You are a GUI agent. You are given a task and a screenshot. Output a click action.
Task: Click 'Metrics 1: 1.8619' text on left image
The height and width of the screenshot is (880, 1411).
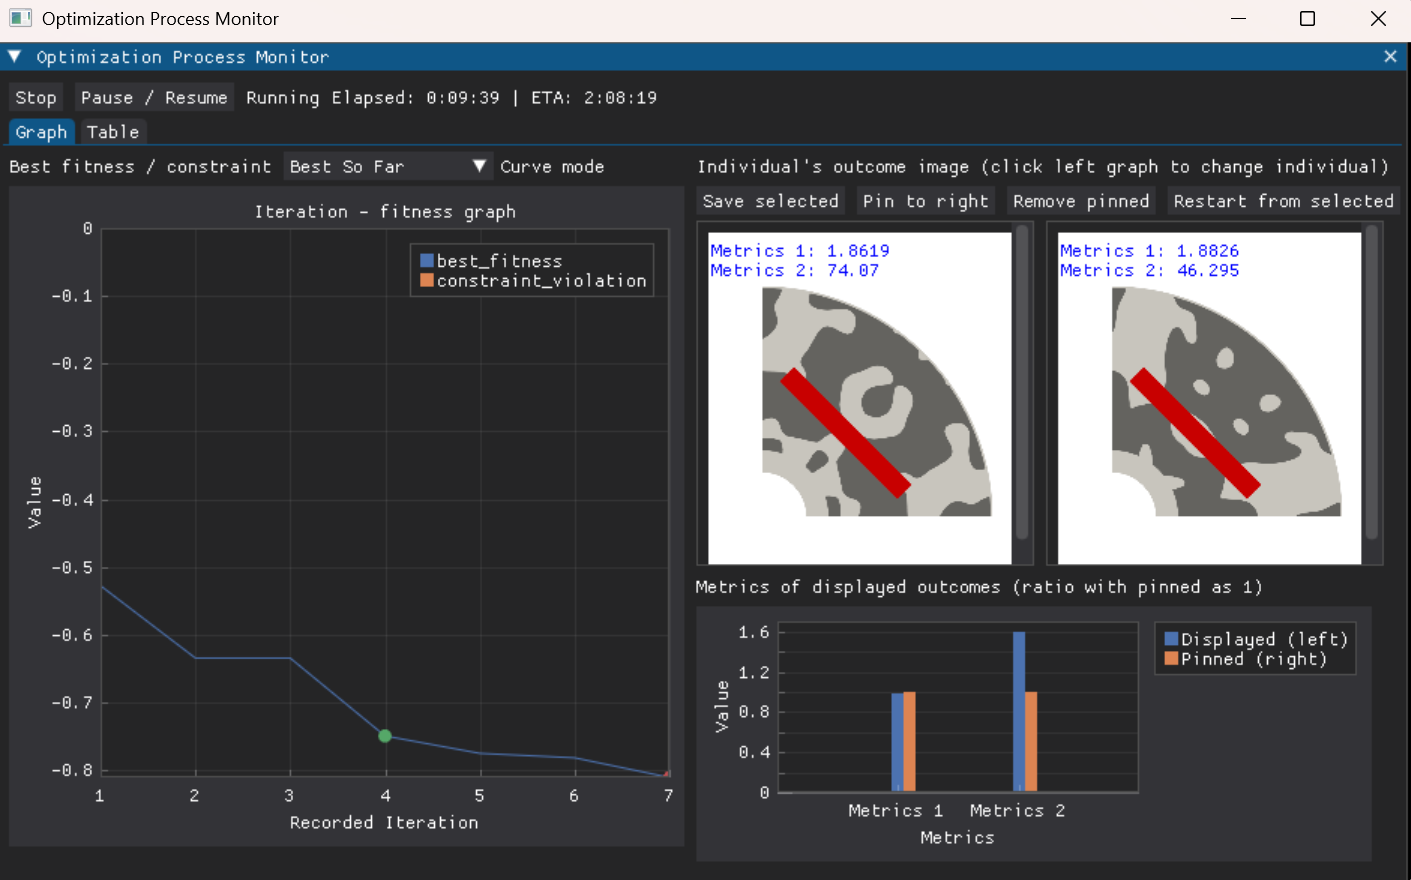800,251
